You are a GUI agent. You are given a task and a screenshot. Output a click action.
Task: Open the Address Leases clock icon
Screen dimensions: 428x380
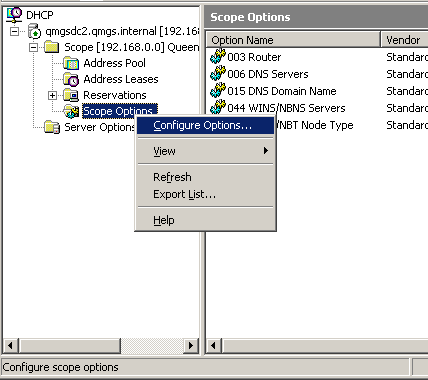pyautogui.click(x=71, y=79)
